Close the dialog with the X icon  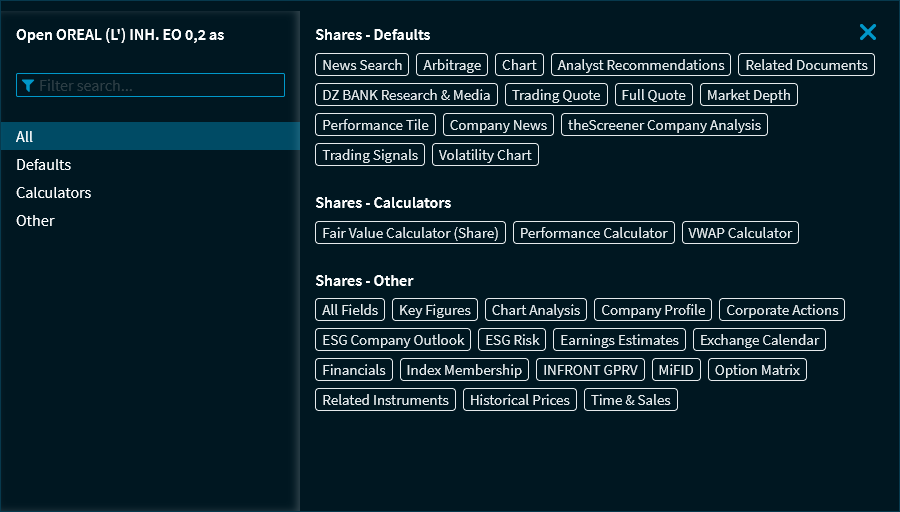coord(867,32)
